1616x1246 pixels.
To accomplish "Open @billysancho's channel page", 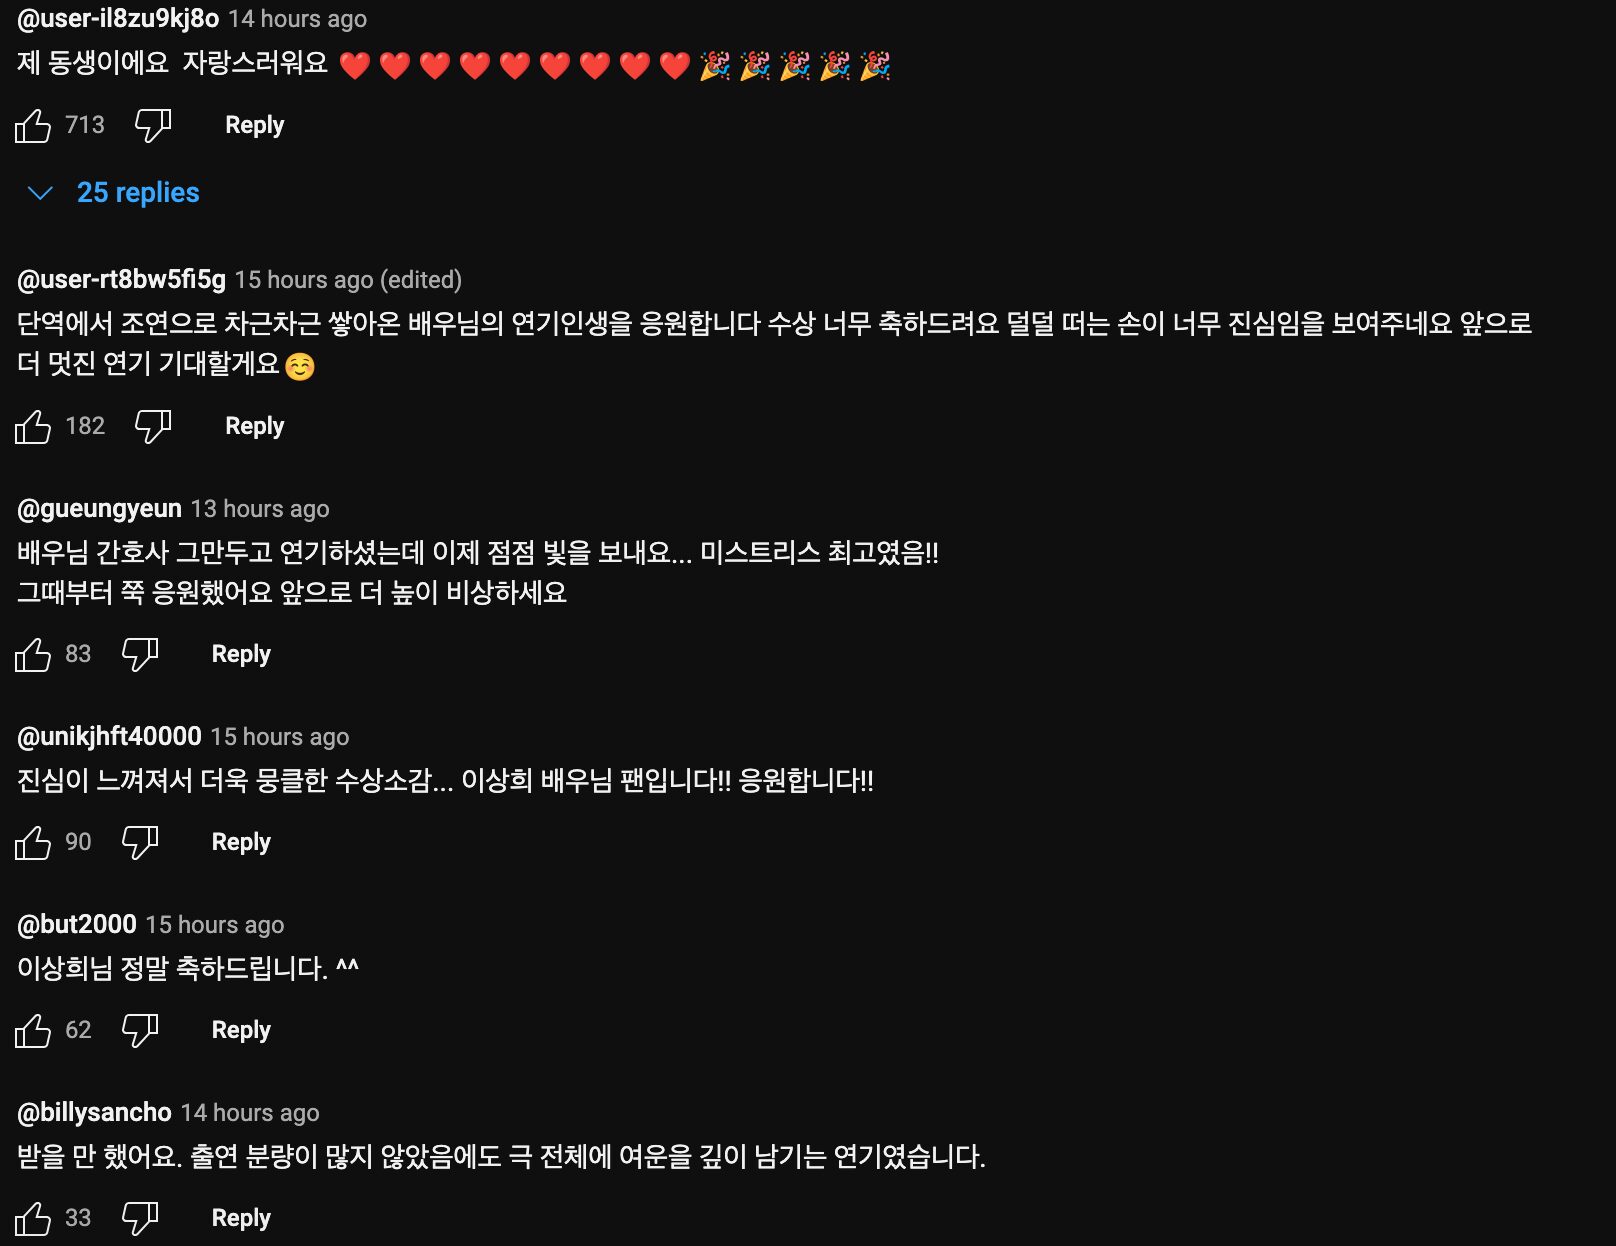I will pos(94,1112).
